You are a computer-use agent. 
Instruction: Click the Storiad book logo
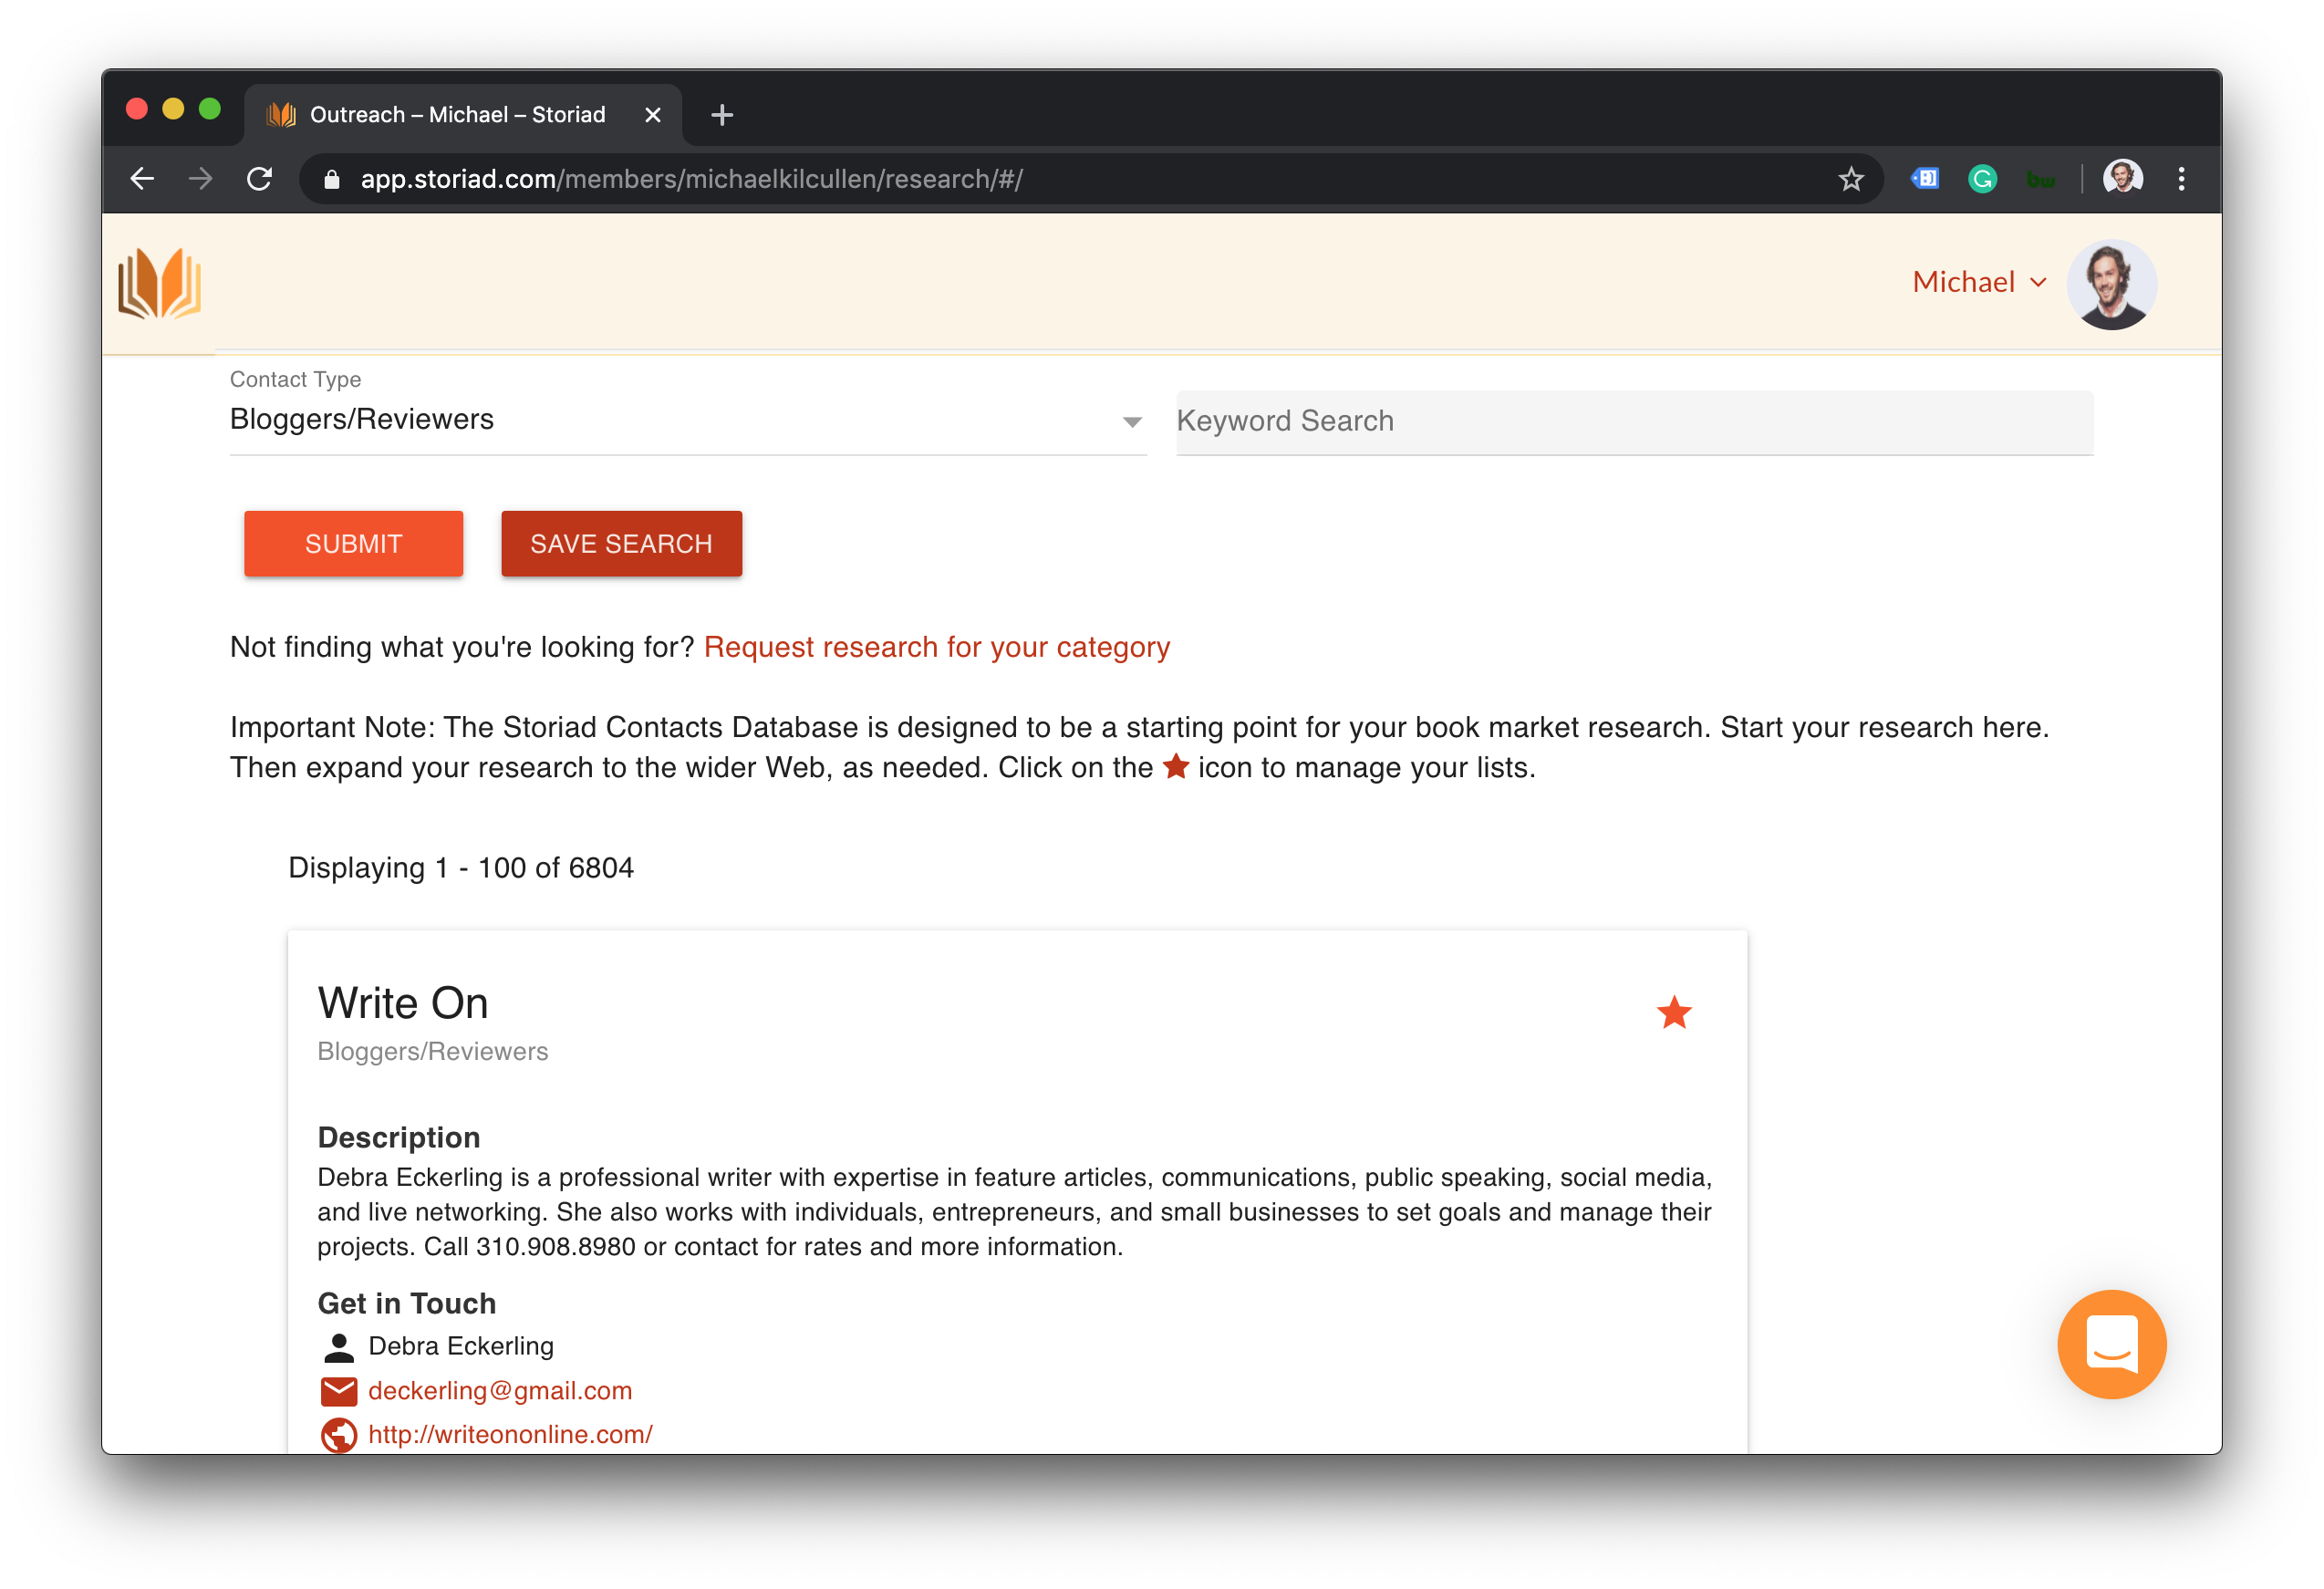click(x=160, y=284)
